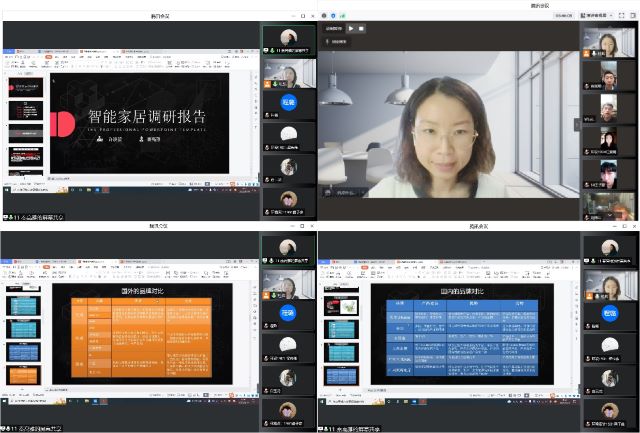
Task: Select the blue table slide thumbnail in orange-table window
Action: 24,352
